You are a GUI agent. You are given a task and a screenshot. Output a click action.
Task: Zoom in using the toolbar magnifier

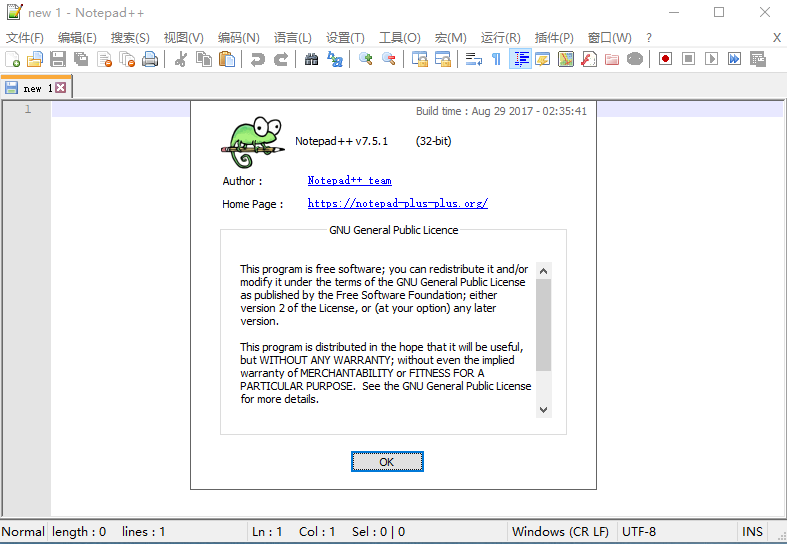point(365,59)
